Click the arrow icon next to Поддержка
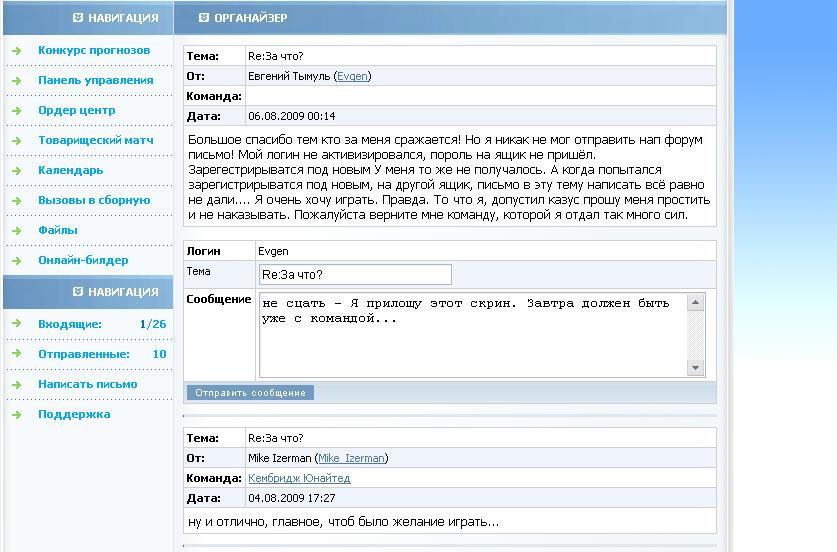Image resolution: width=837 pixels, height=552 pixels. tap(17, 415)
